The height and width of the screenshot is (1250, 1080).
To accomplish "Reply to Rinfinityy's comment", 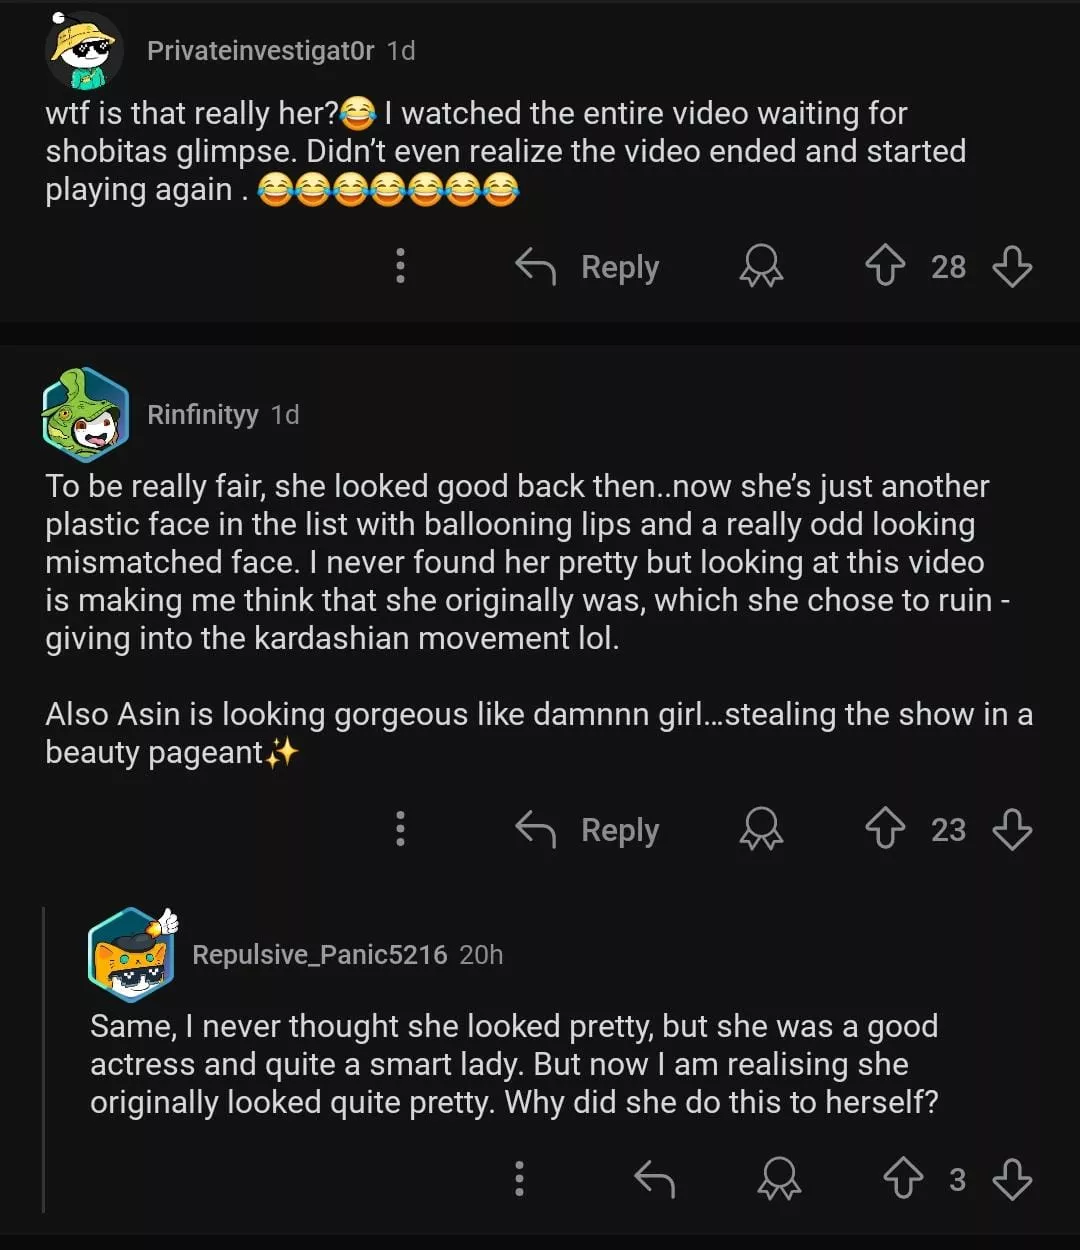I will [588, 830].
